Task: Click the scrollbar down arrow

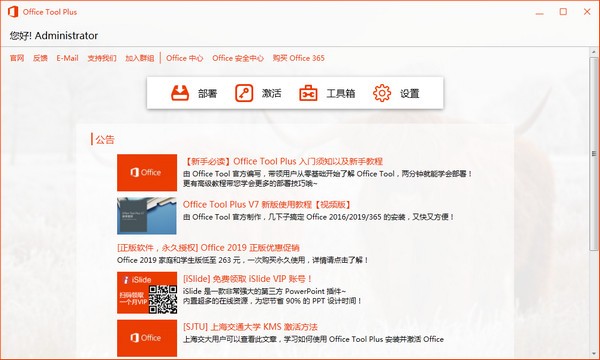Action: click(x=594, y=353)
